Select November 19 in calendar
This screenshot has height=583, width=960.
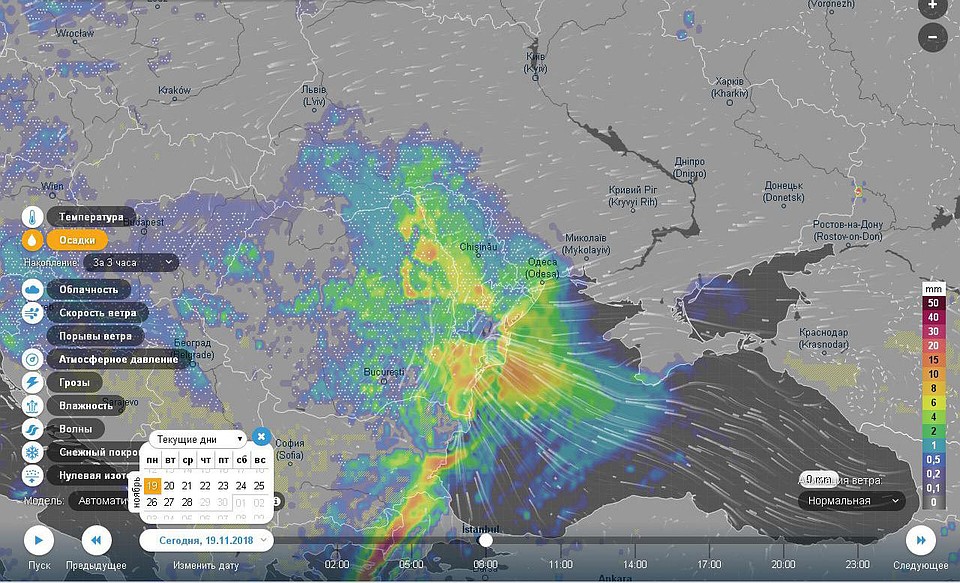(x=152, y=486)
